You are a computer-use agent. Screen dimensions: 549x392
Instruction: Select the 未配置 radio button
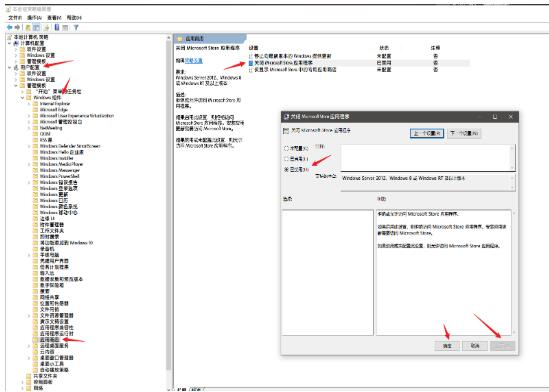point(286,148)
